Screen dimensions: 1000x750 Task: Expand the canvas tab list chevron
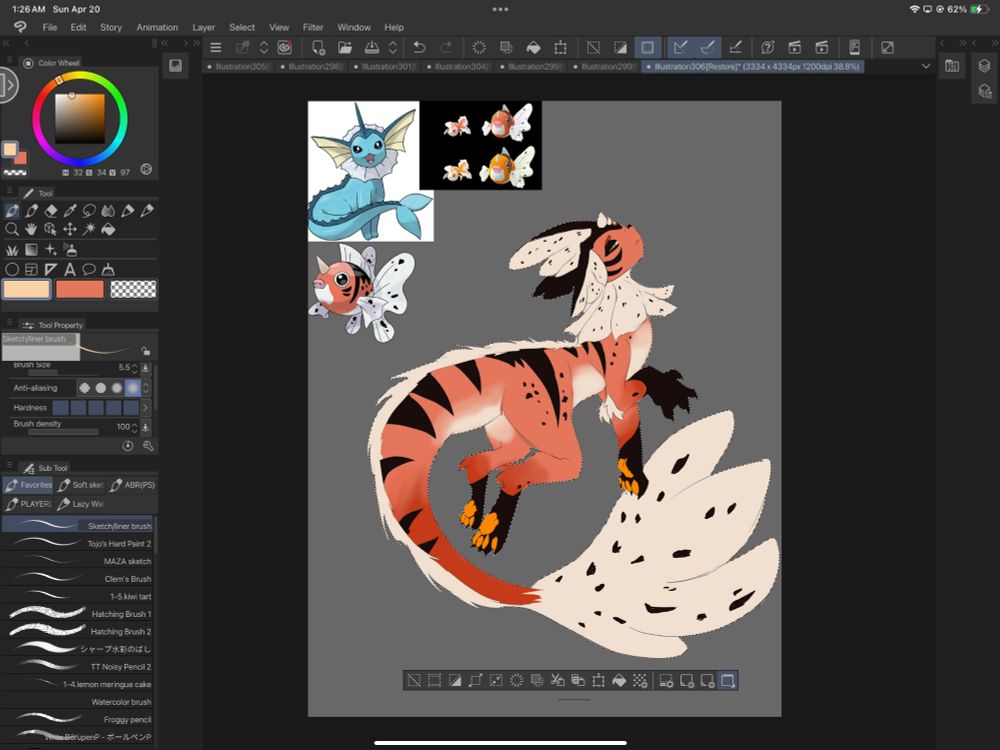pyautogui.click(x=925, y=66)
